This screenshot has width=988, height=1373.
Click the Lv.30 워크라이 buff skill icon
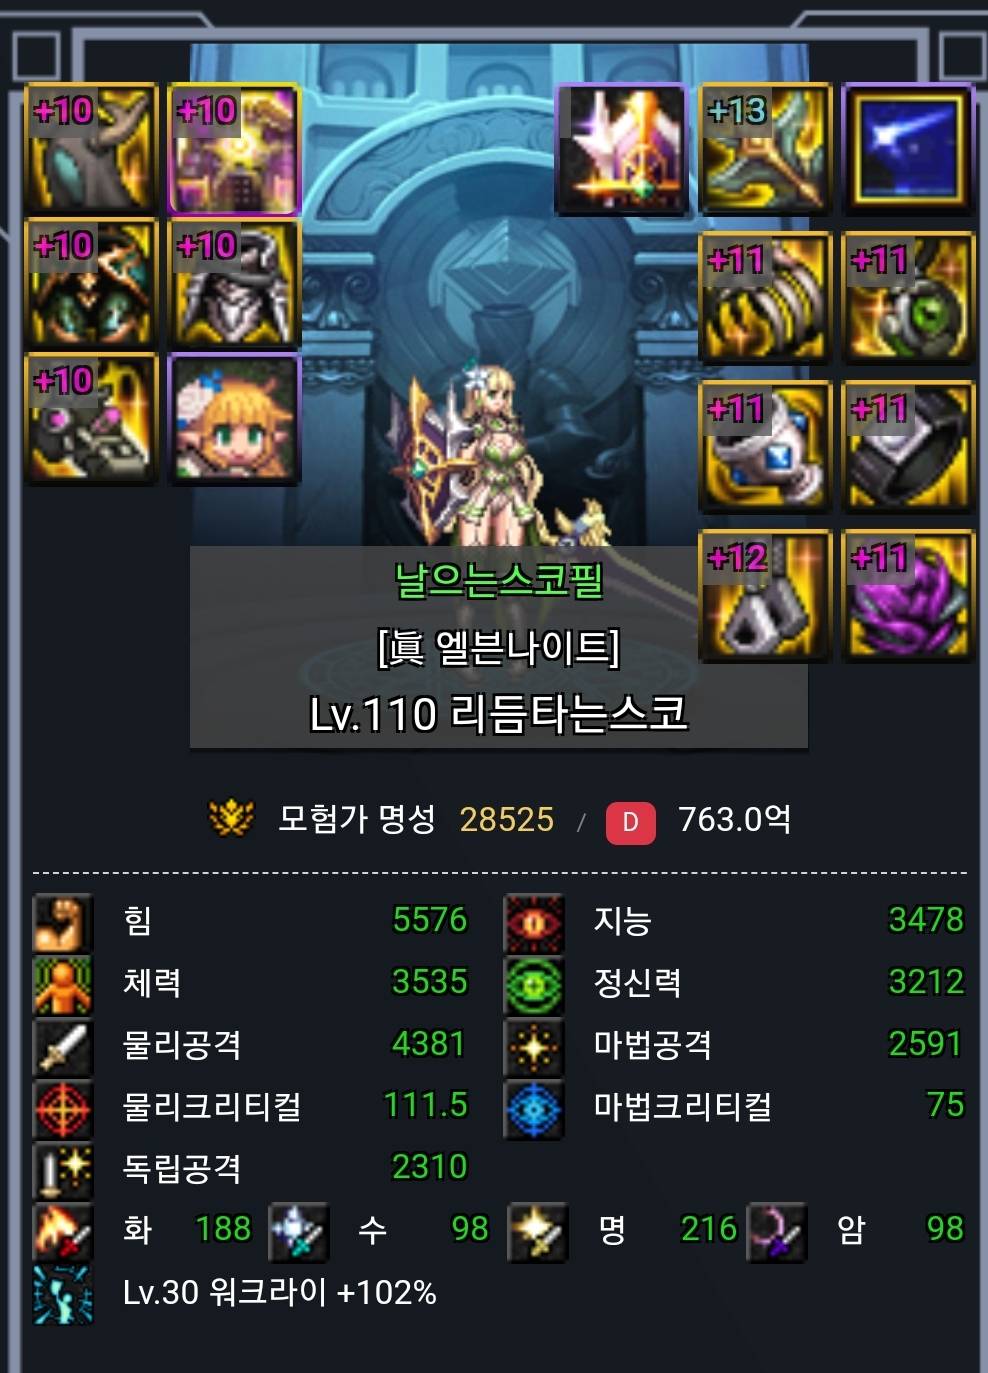63,1294
